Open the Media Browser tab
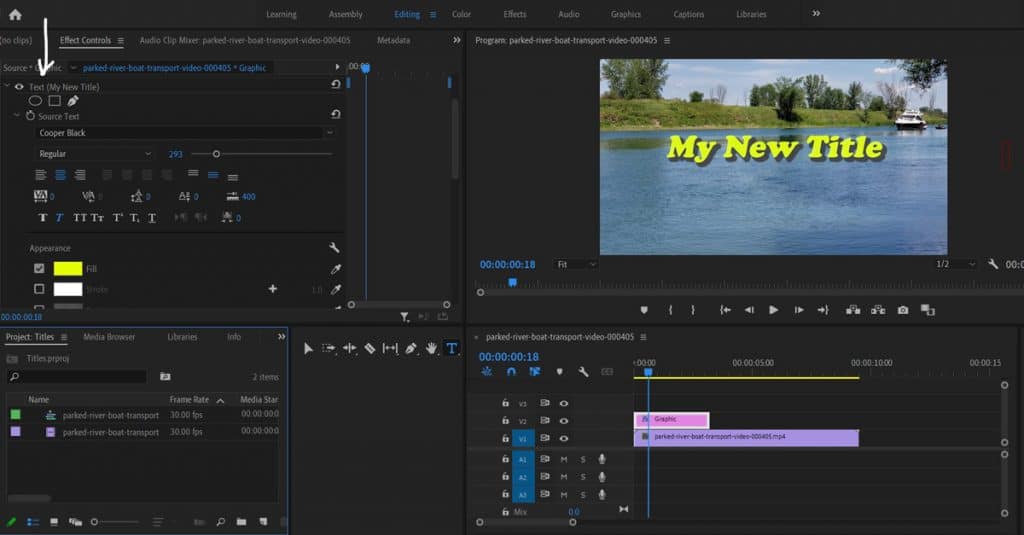The image size is (1024, 535). coord(109,337)
